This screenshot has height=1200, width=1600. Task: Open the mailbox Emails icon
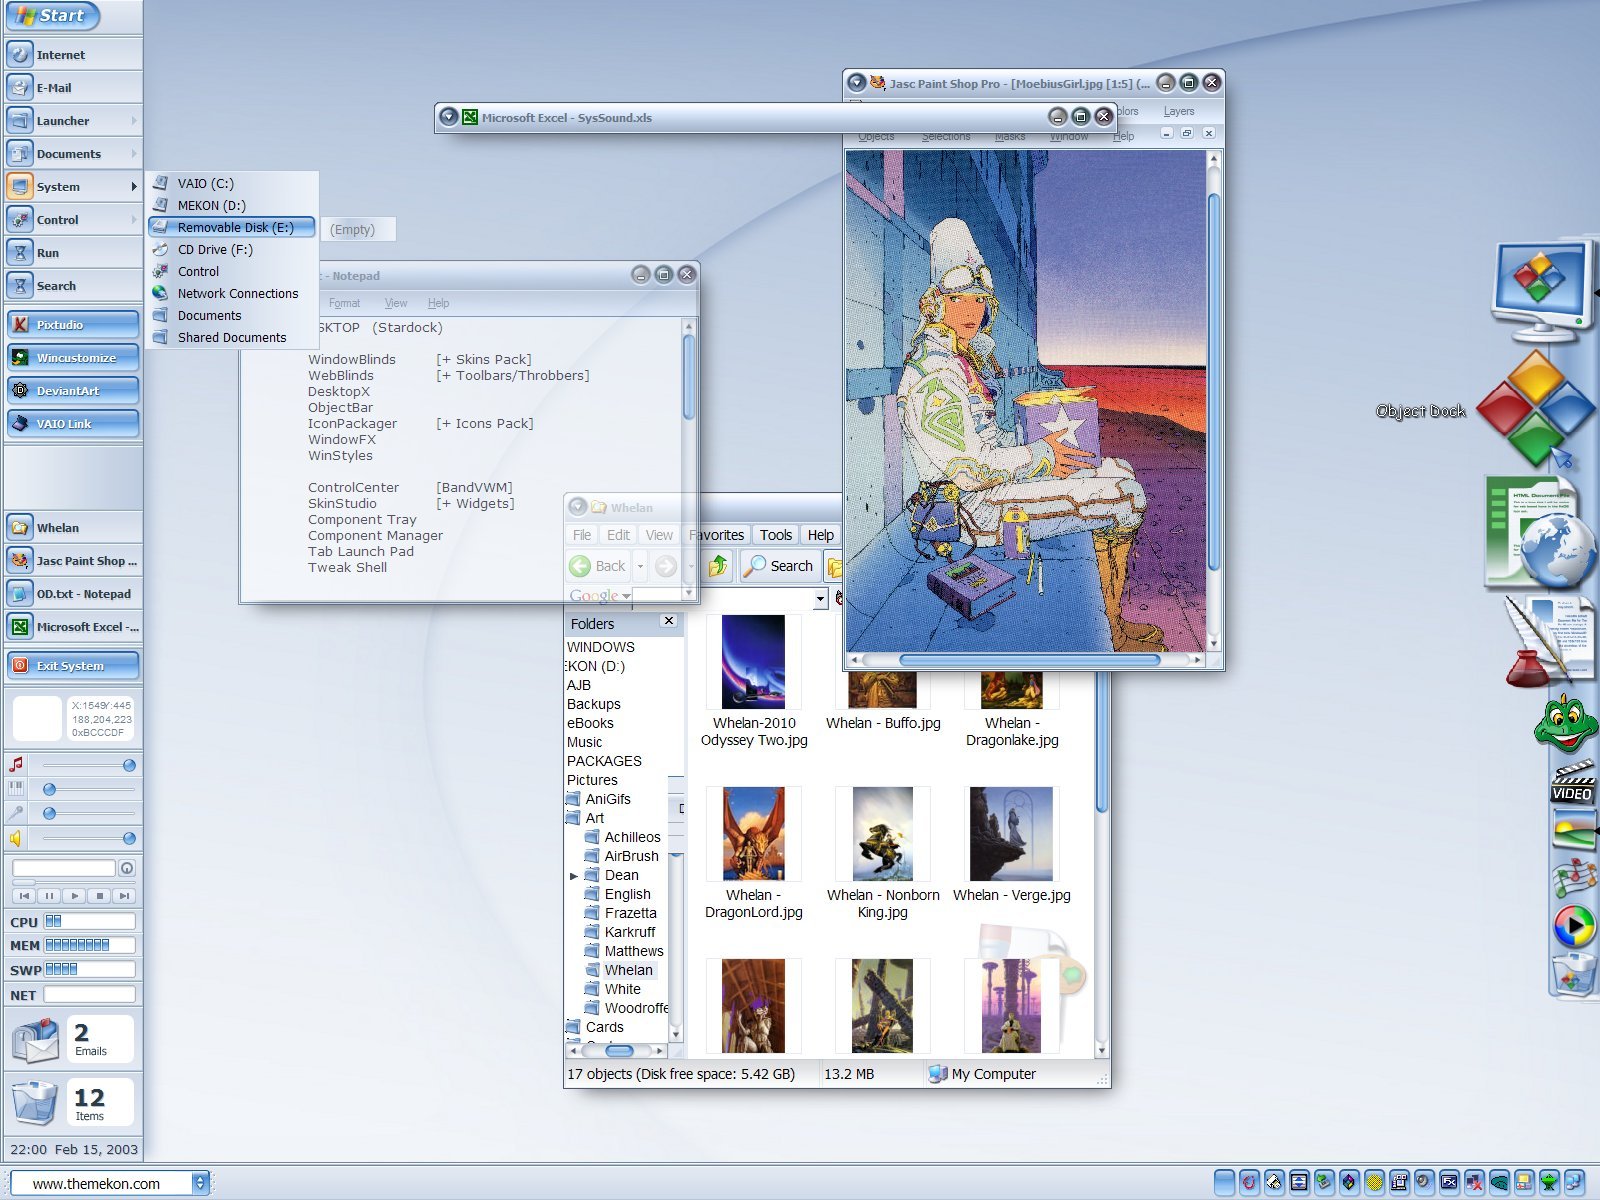(36, 1040)
